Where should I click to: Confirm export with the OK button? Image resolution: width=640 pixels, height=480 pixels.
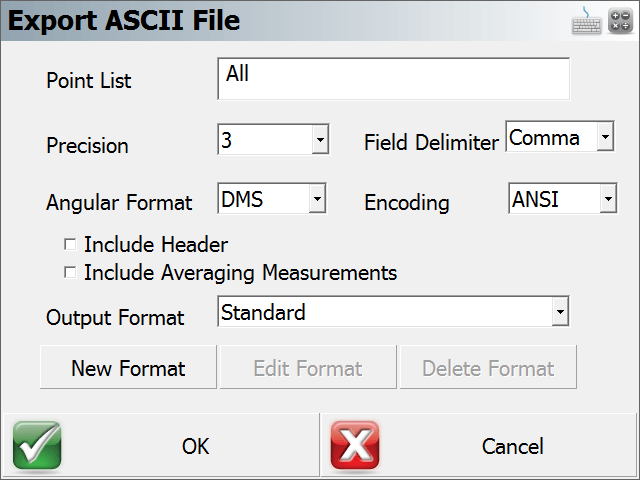click(x=161, y=445)
